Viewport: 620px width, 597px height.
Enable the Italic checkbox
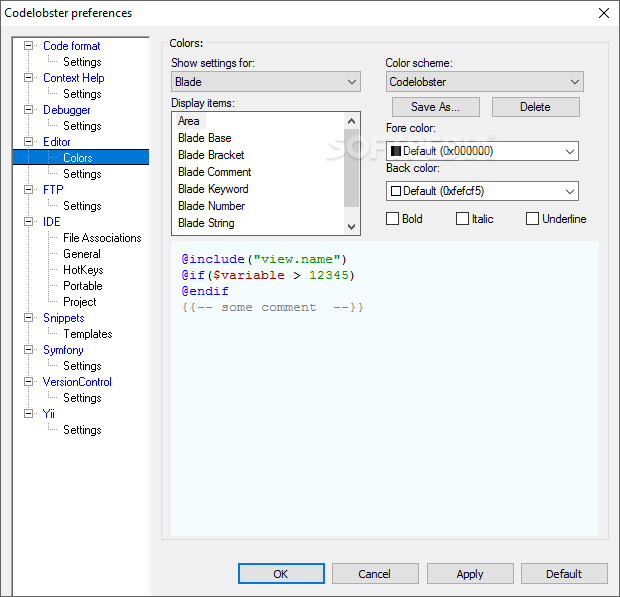coord(462,219)
